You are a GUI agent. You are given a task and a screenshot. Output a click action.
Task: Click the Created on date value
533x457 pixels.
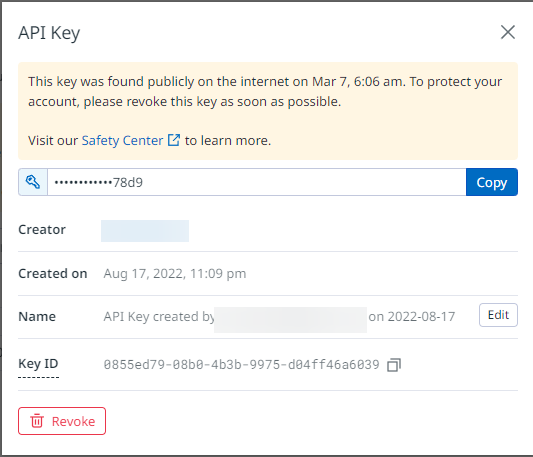tap(175, 273)
